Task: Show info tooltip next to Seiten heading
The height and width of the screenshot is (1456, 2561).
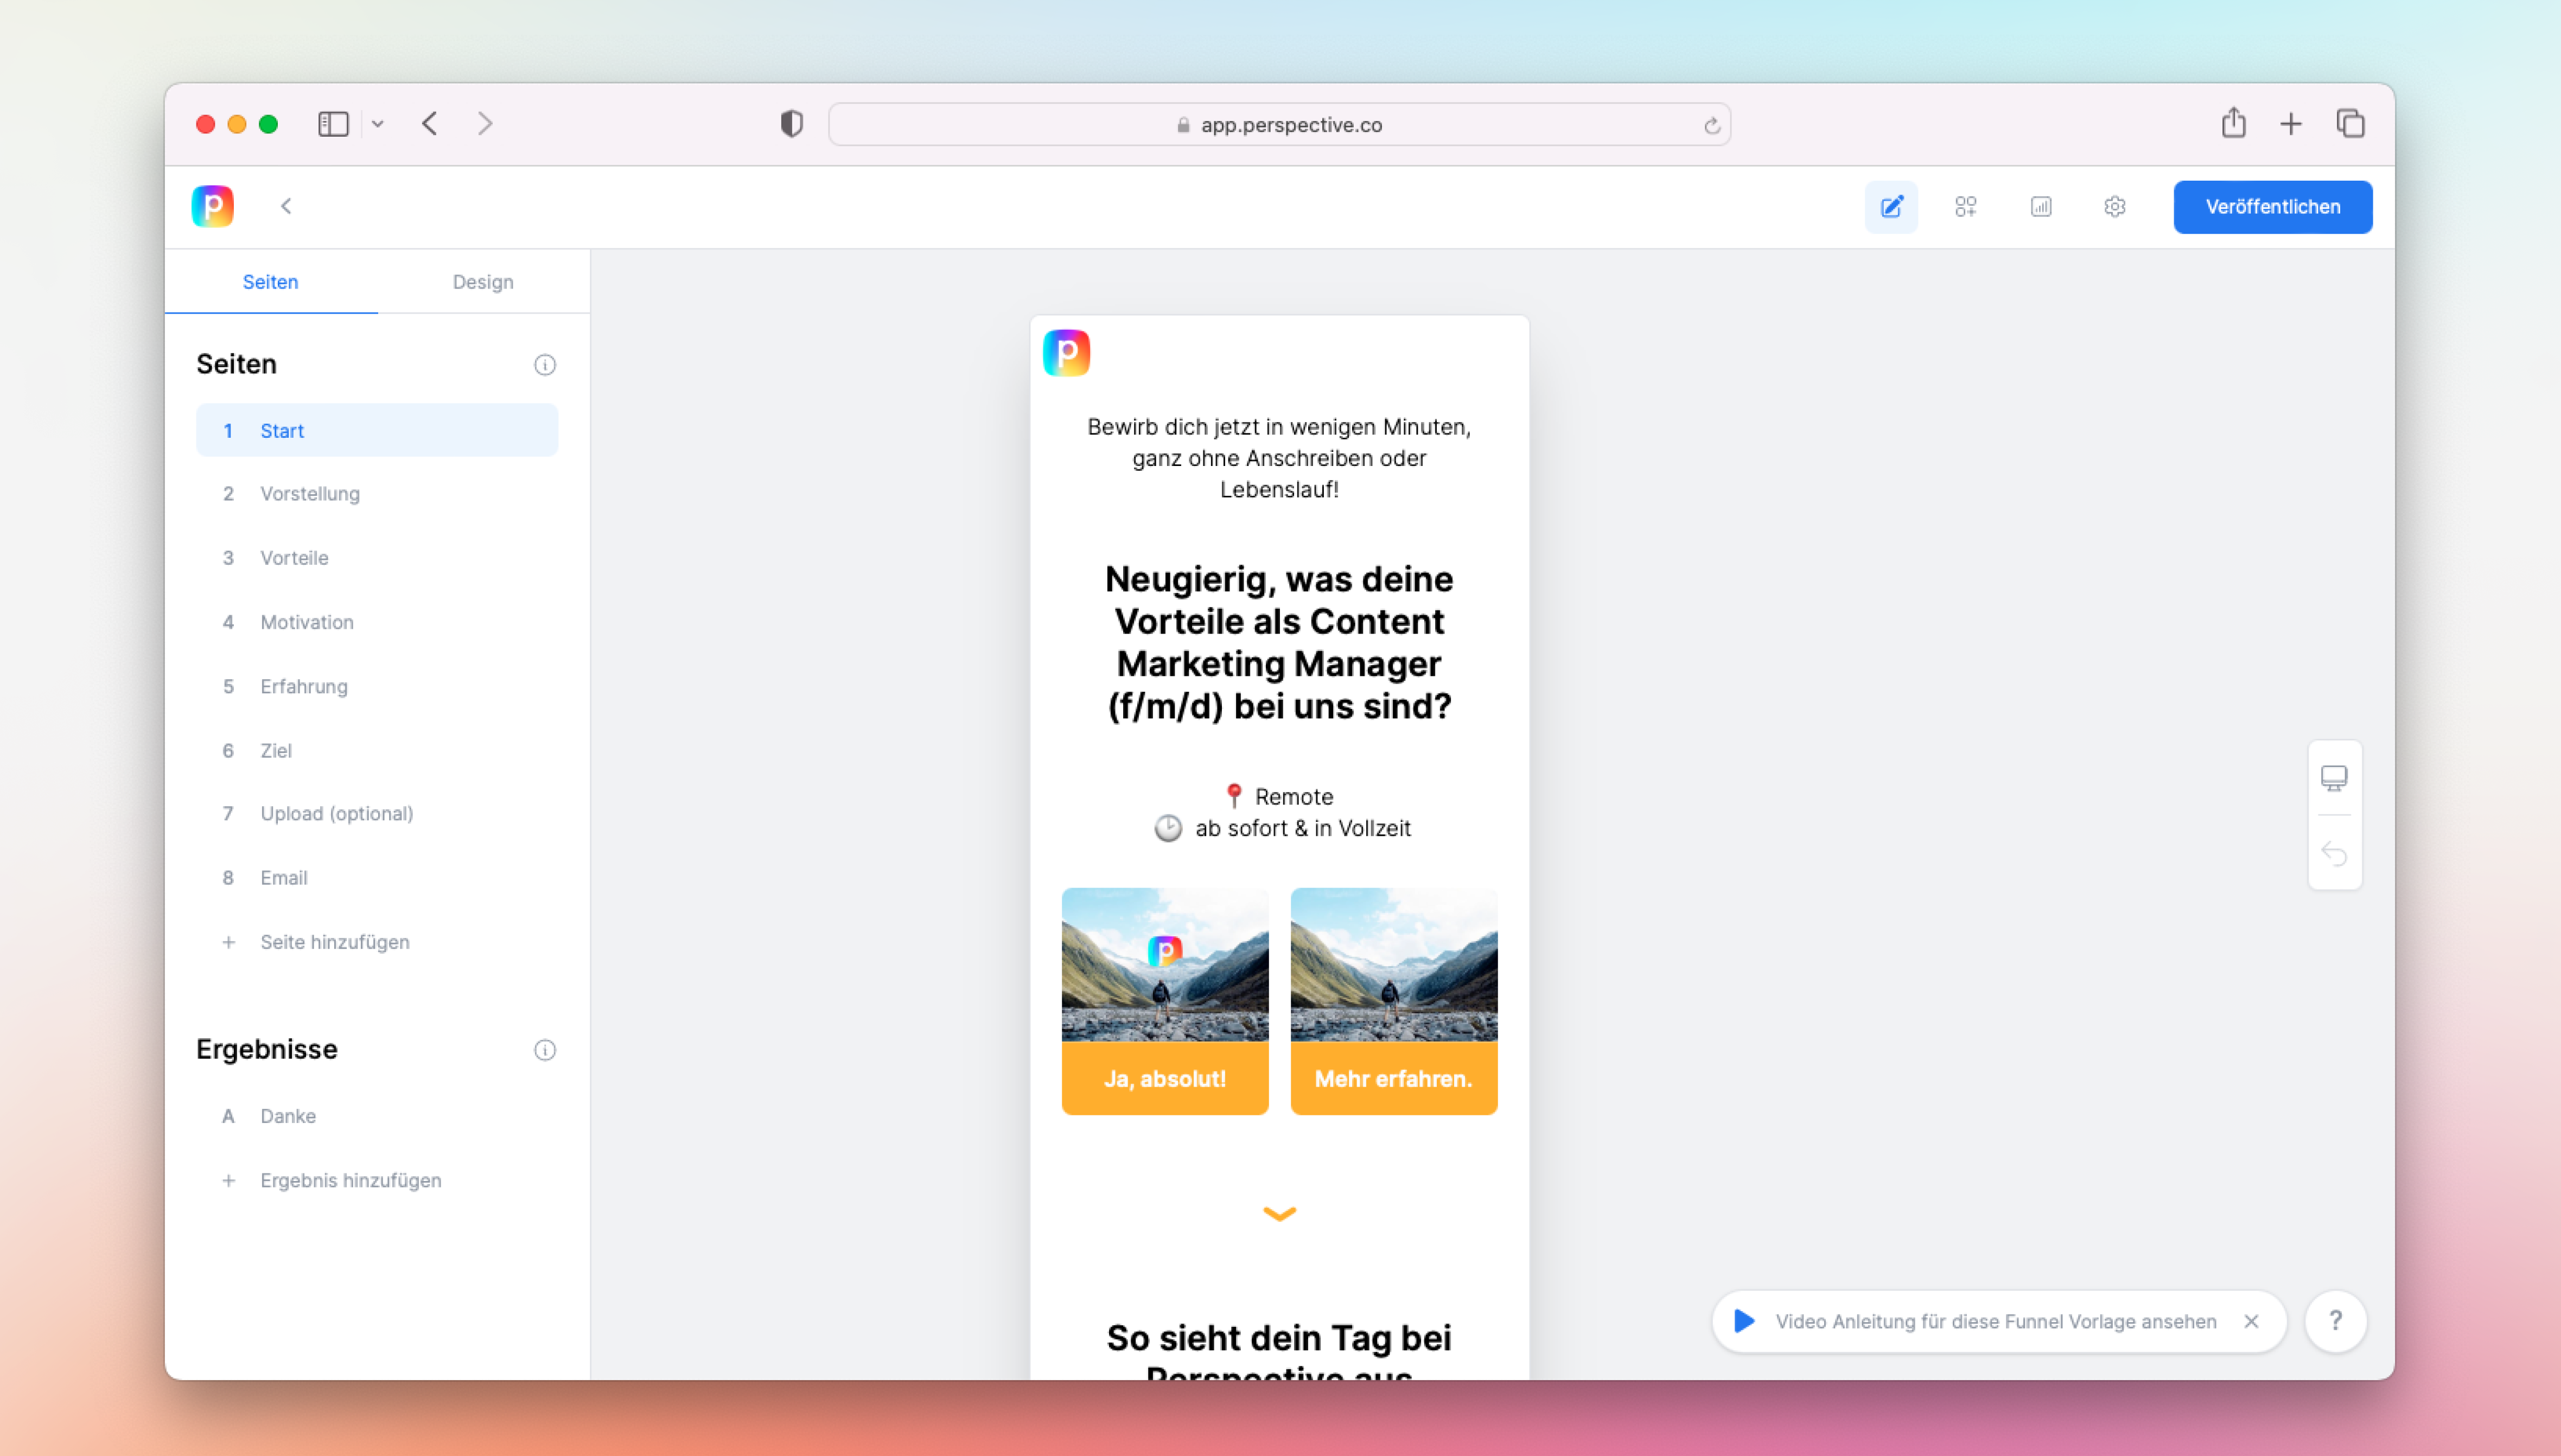Action: [x=544, y=364]
